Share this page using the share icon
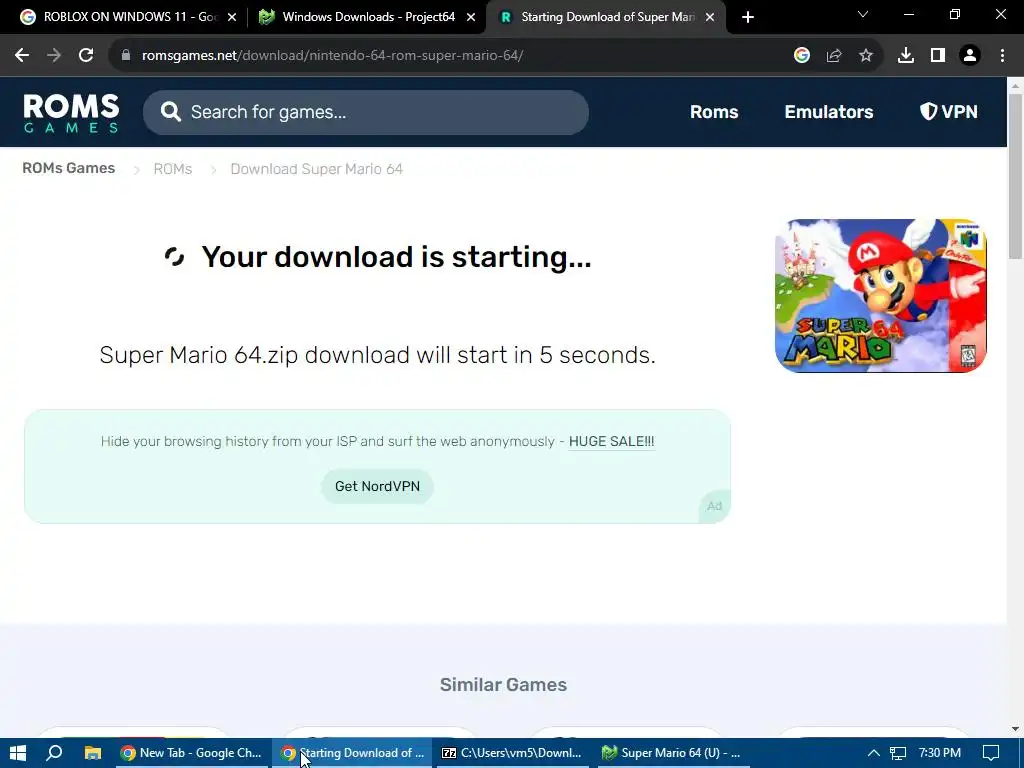 834,56
